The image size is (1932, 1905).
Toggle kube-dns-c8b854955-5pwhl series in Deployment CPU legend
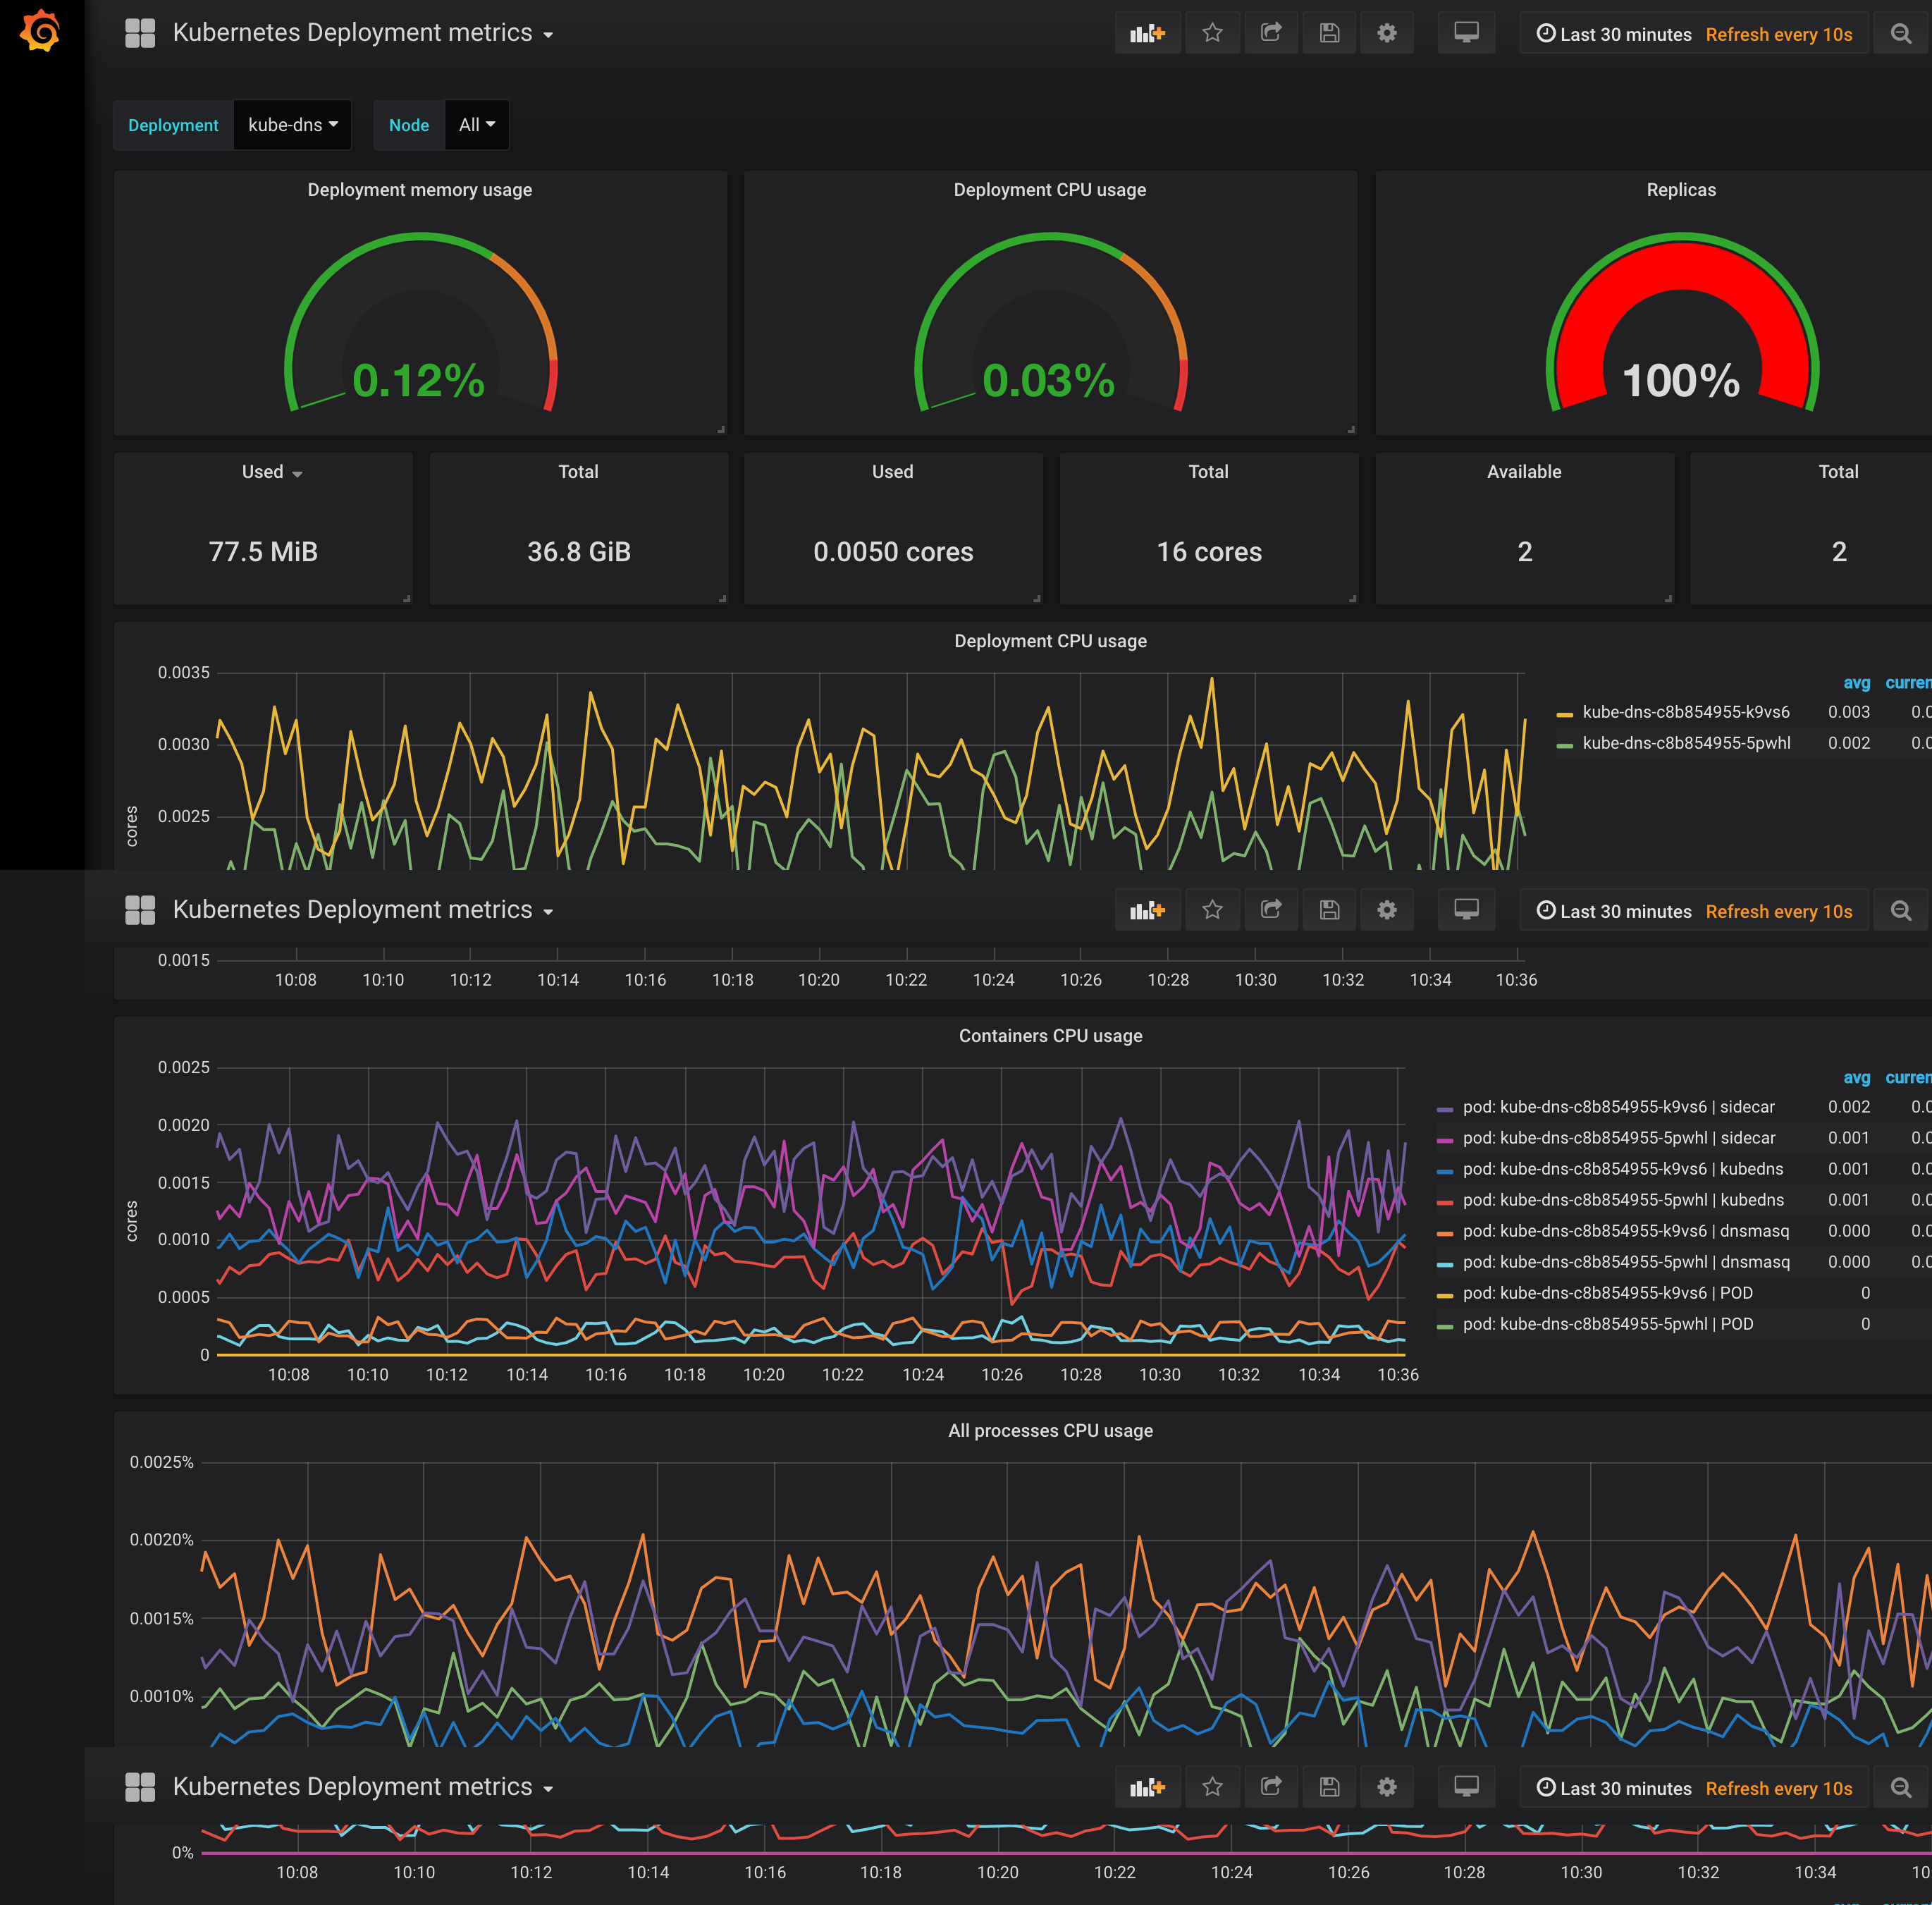tap(1686, 743)
